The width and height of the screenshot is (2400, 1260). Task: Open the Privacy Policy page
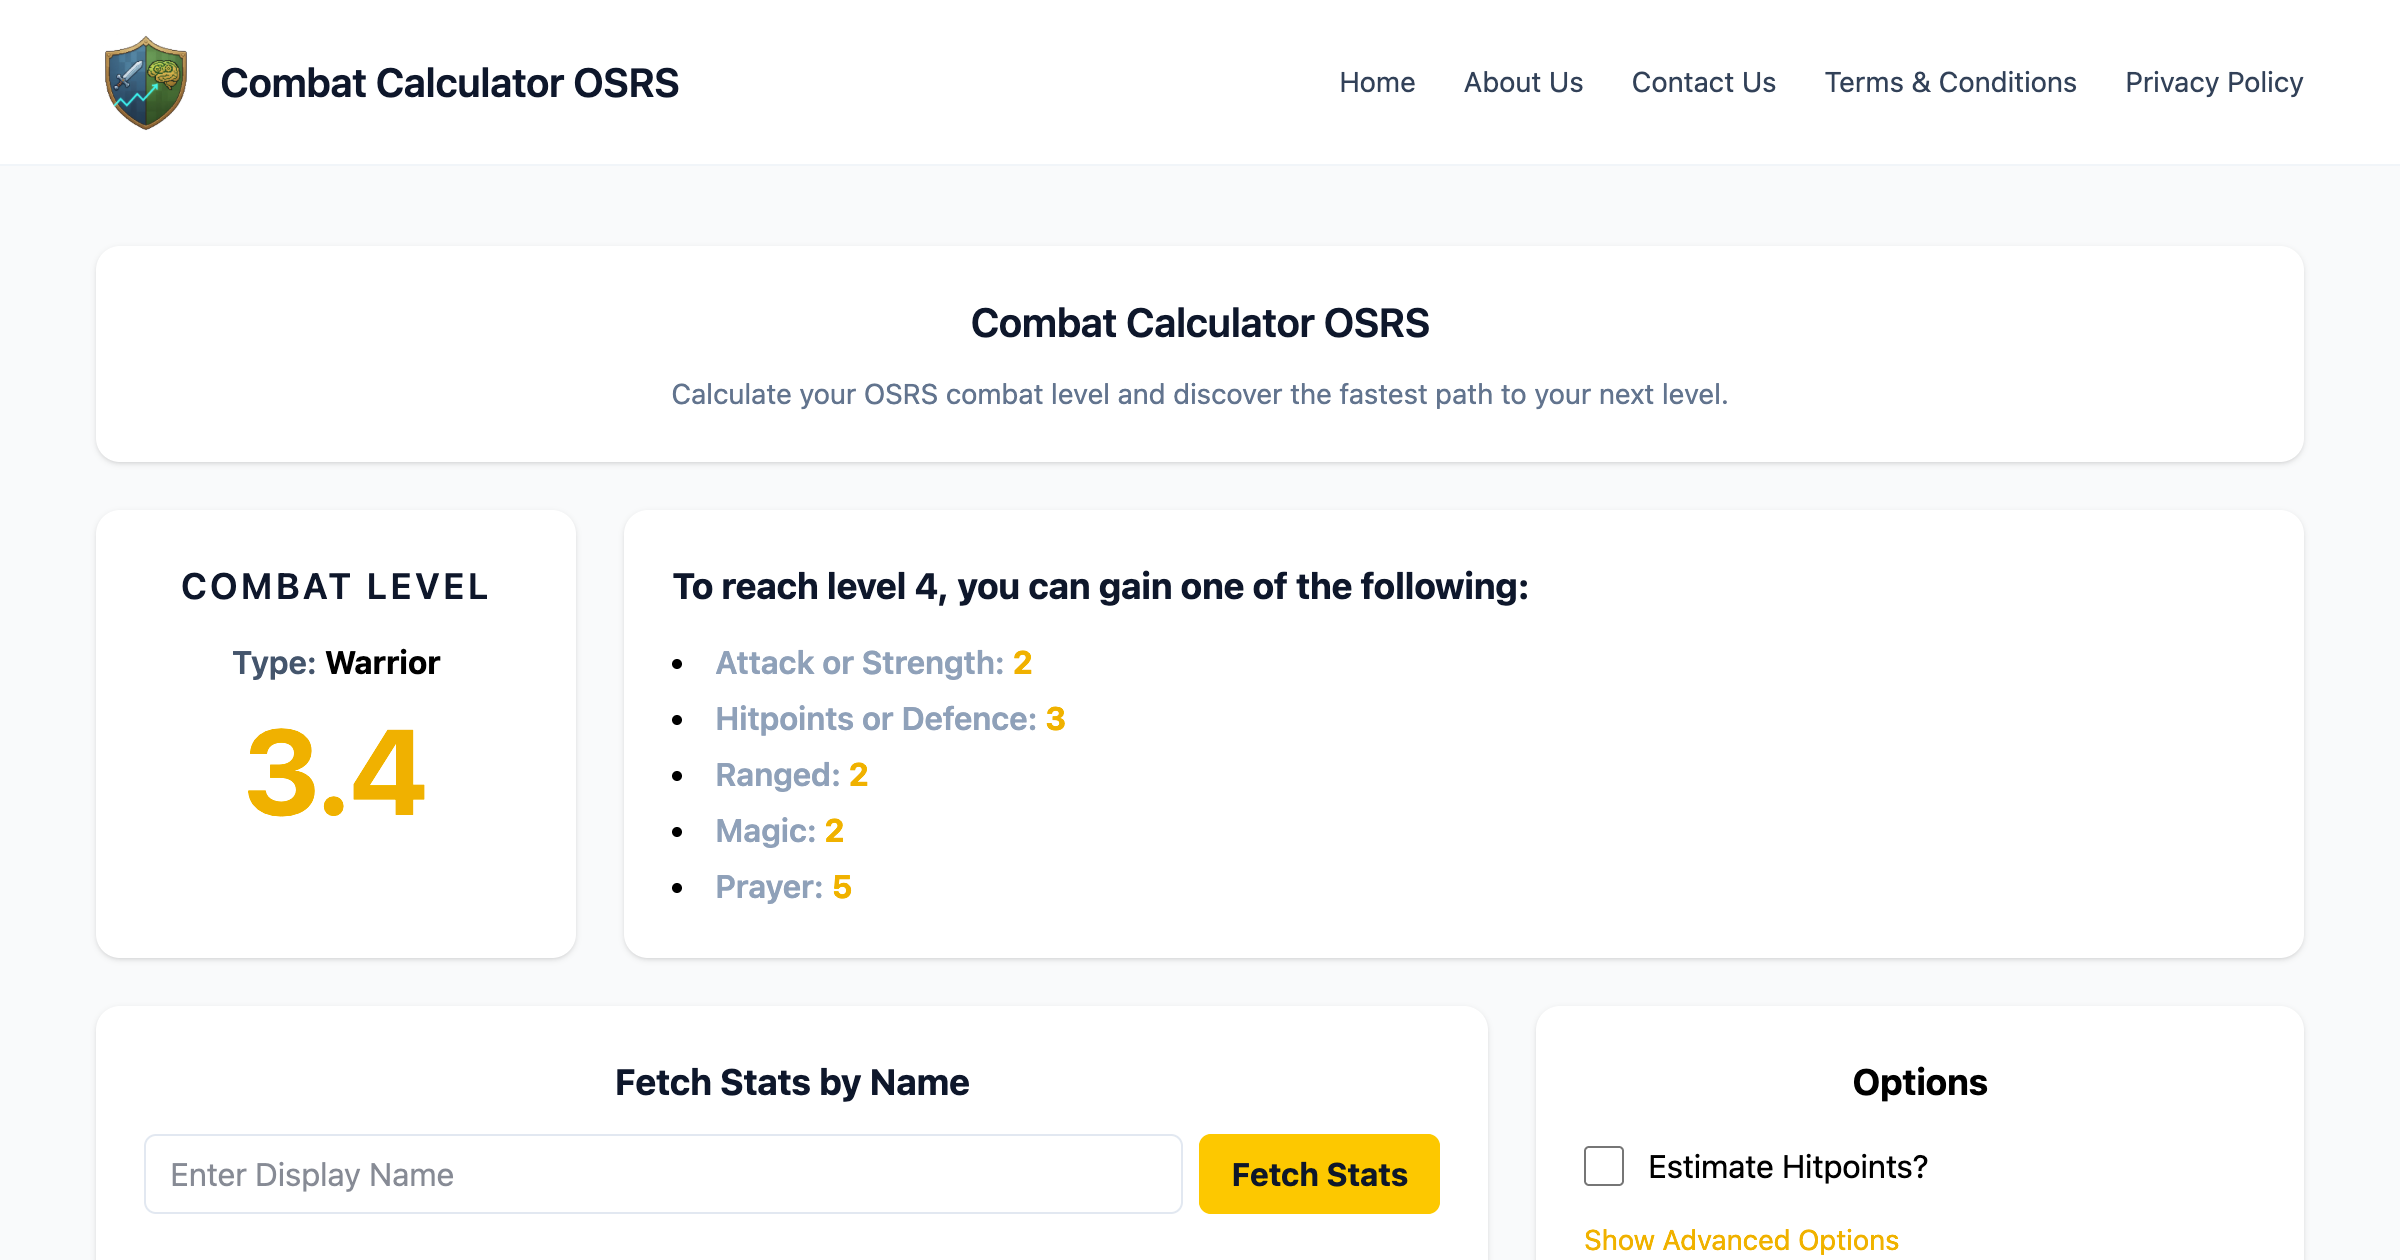click(x=2214, y=82)
